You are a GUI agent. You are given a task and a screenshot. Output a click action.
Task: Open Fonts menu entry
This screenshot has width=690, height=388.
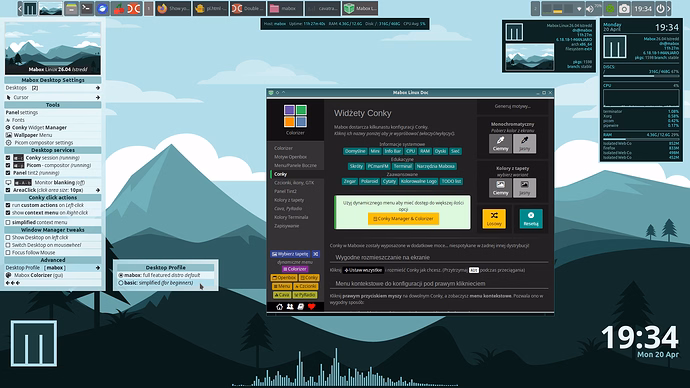pyautogui.click(x=53, y=120)
